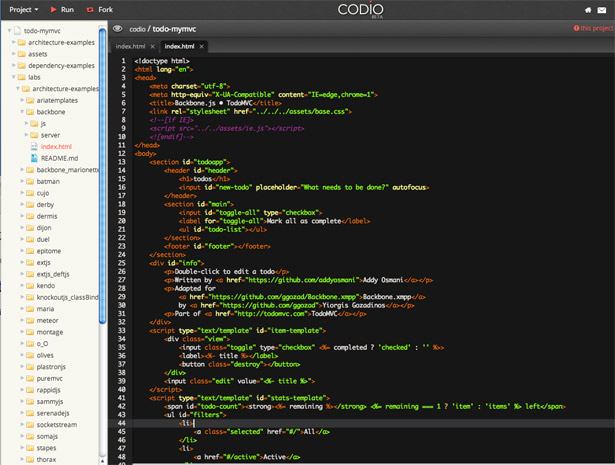The image size is (615, 465).
Task: Click the file tree vertical scrollbar
Action: pyautogui.click(x=102, y=176)
